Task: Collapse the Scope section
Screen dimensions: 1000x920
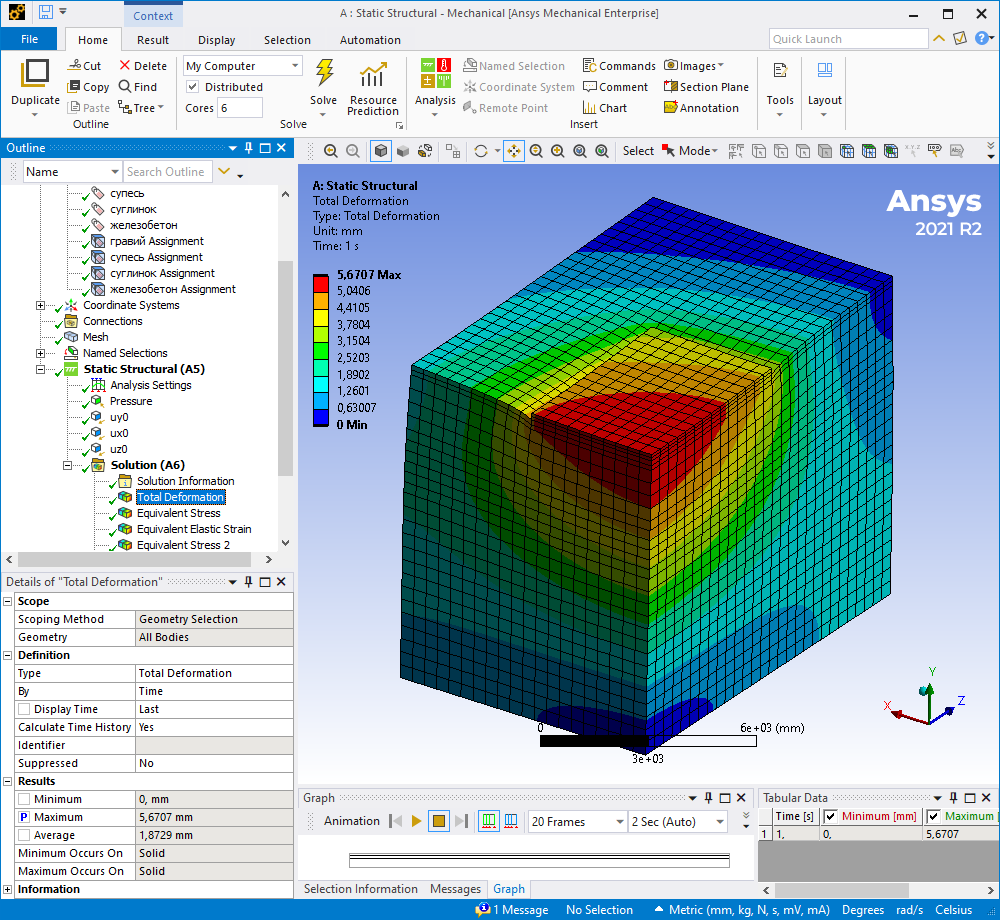Action: tap(8, 601)
